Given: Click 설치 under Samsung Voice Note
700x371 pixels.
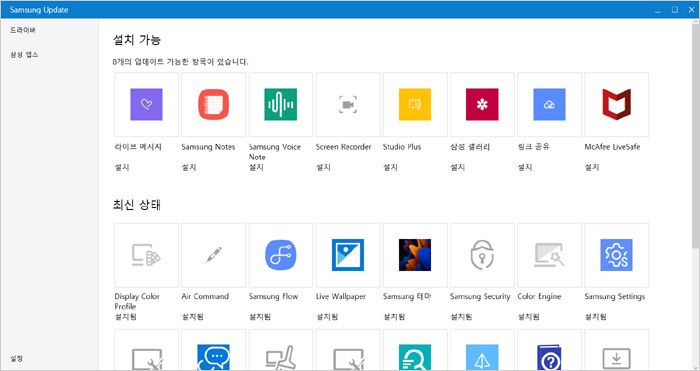Looking at the screenshot, I should coord(256,167).
